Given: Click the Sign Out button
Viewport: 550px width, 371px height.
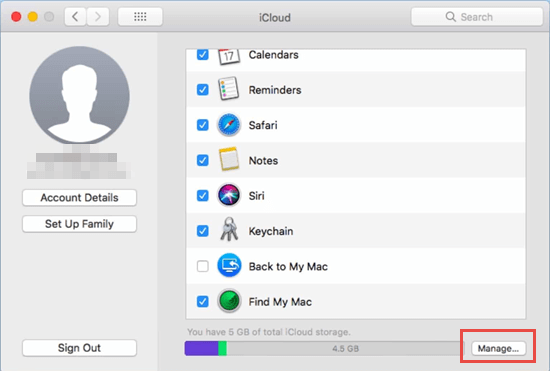Looking at the screenshot, I should [79, 348].
